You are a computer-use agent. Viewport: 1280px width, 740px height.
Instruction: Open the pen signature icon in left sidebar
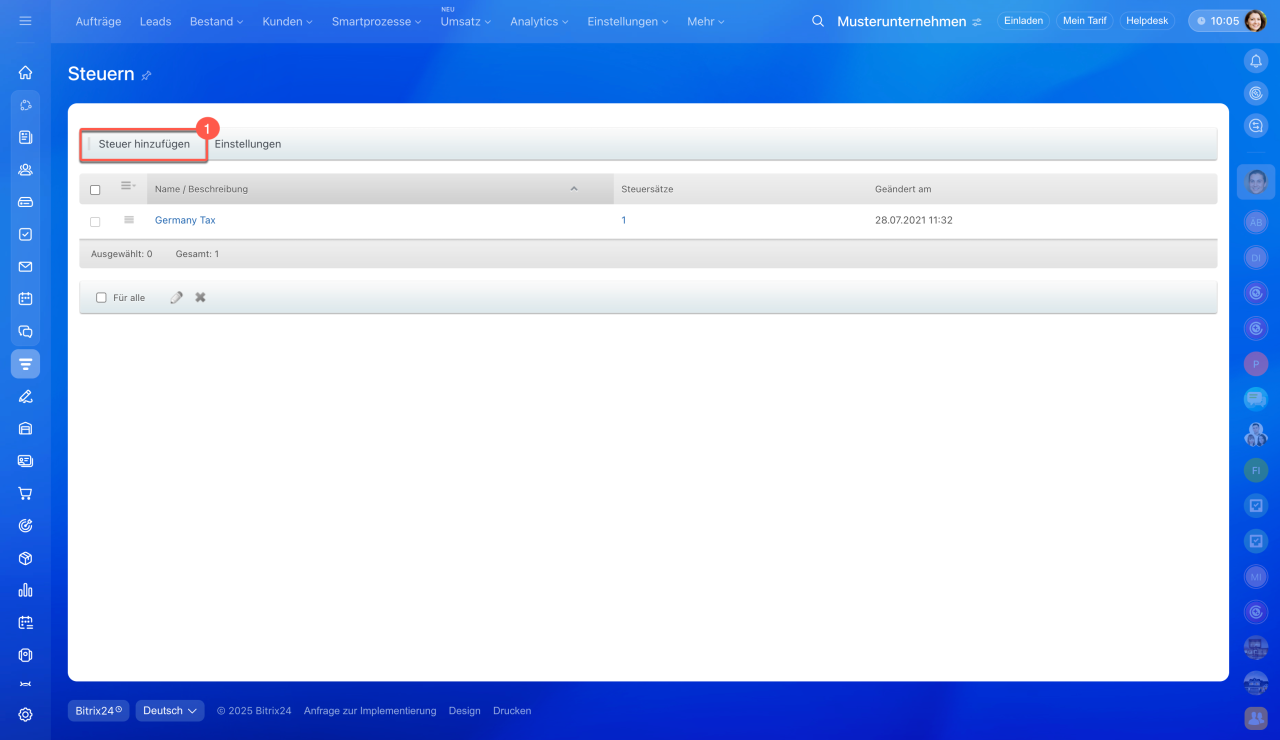pos(25,396)
